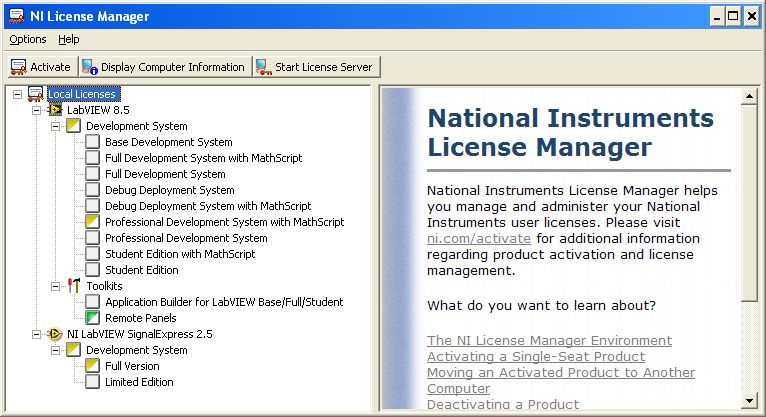Click the help pane scroll down arrow

[x=749, y=401]
